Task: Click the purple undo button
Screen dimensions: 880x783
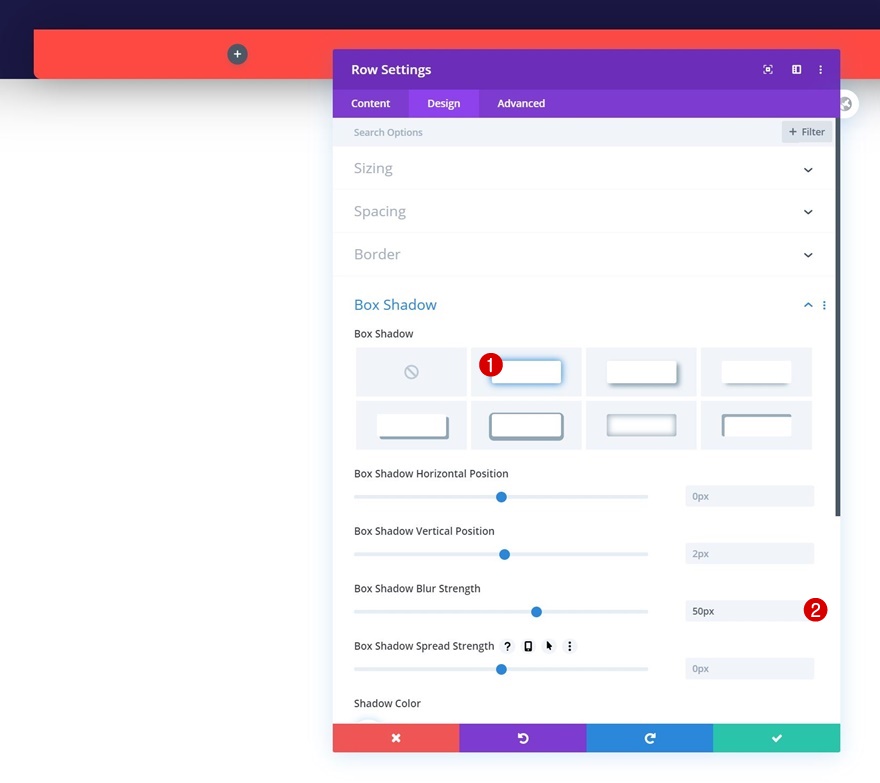Action: tap(523, 738)
